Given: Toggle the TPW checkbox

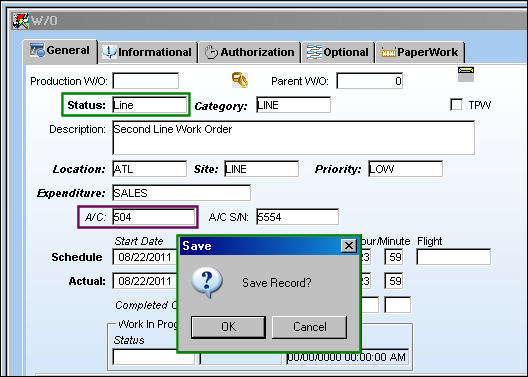Looking at the screenshot, I should click(x=456, y=105).
